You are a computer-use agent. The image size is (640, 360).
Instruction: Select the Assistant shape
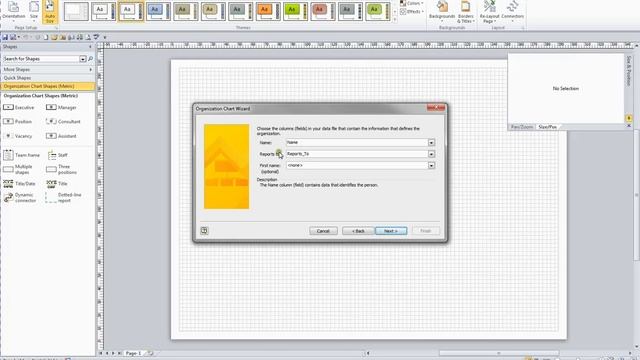61,136
